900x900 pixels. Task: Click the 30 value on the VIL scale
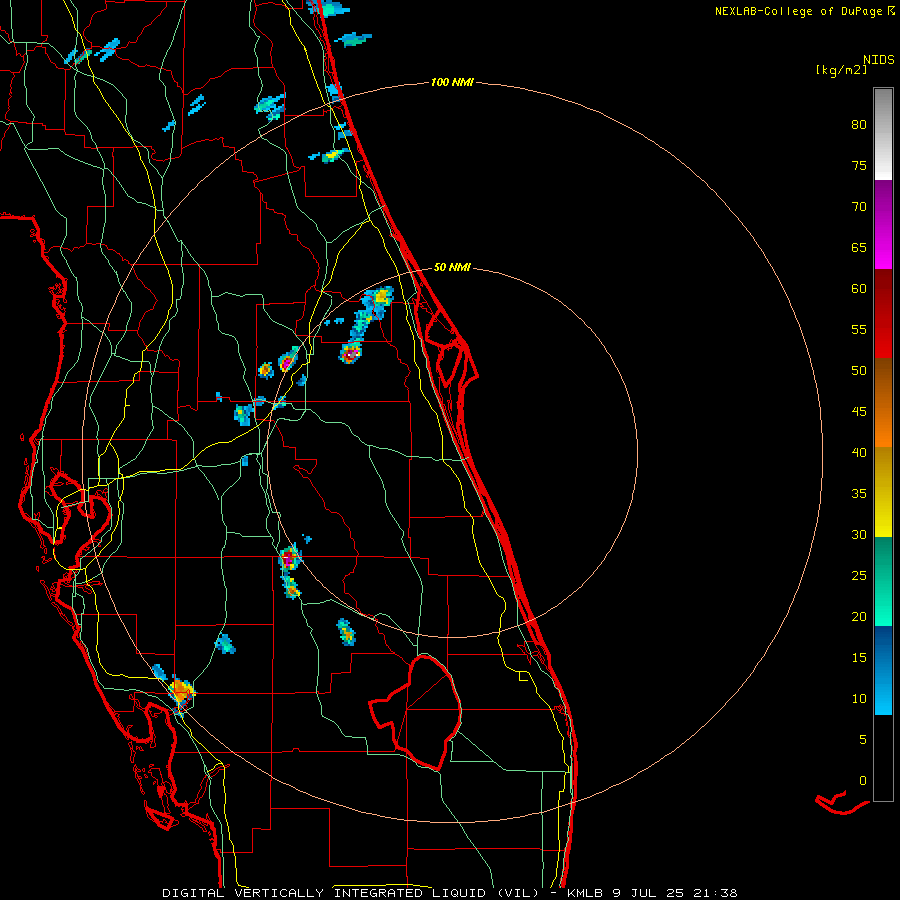coord(859,534)
